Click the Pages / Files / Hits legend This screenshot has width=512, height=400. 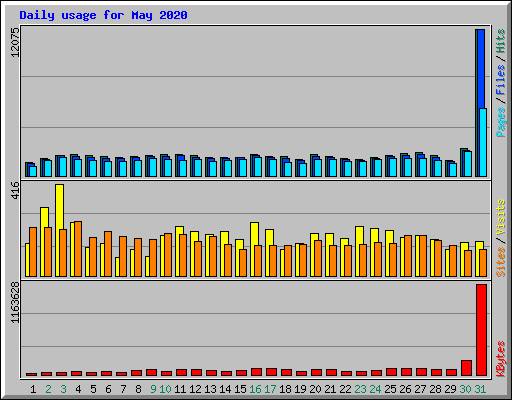(500, 83)
